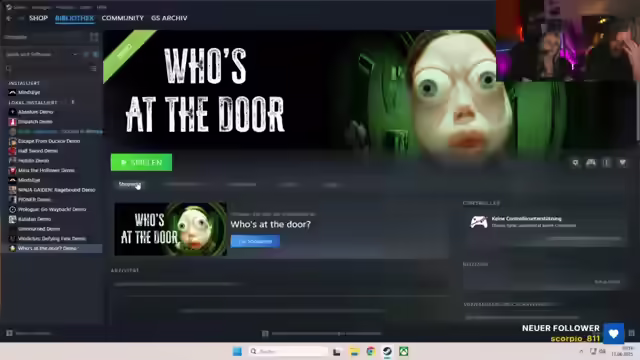Click the Steam taskbar icon

[387, 351]
